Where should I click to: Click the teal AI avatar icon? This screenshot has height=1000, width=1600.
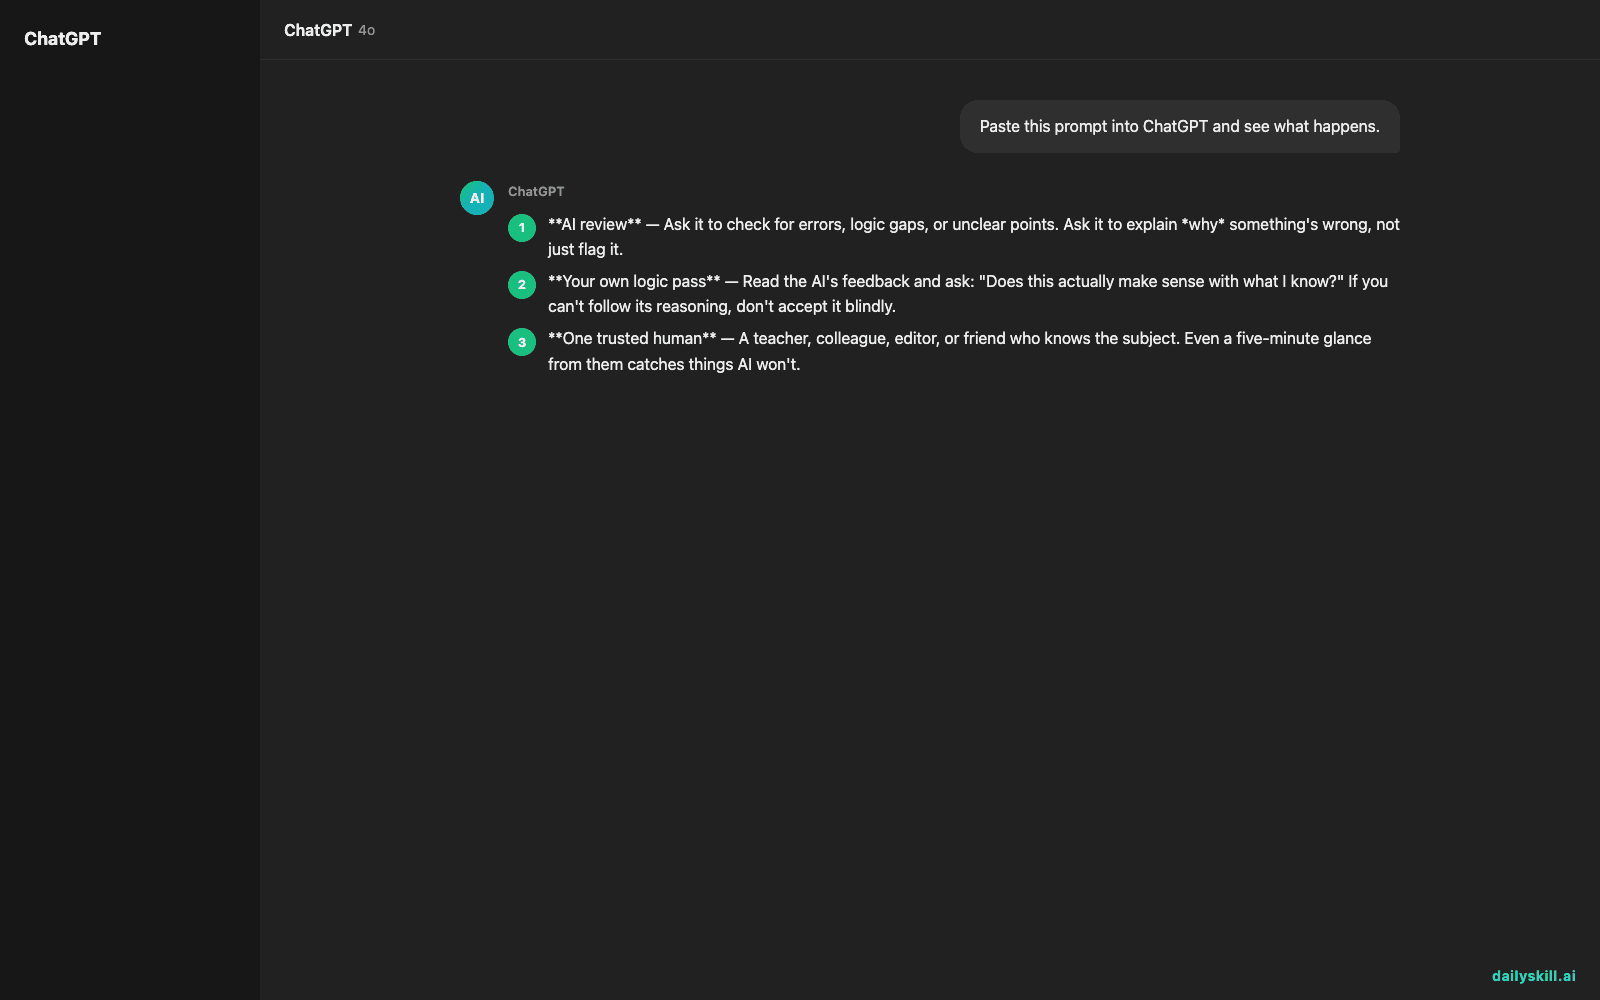(477, 198)
